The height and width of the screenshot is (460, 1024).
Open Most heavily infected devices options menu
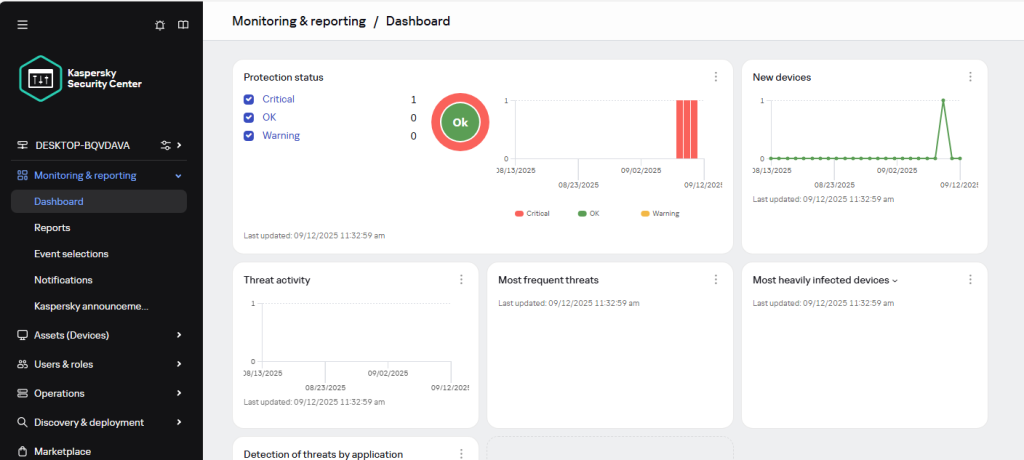tap(970, 280)
